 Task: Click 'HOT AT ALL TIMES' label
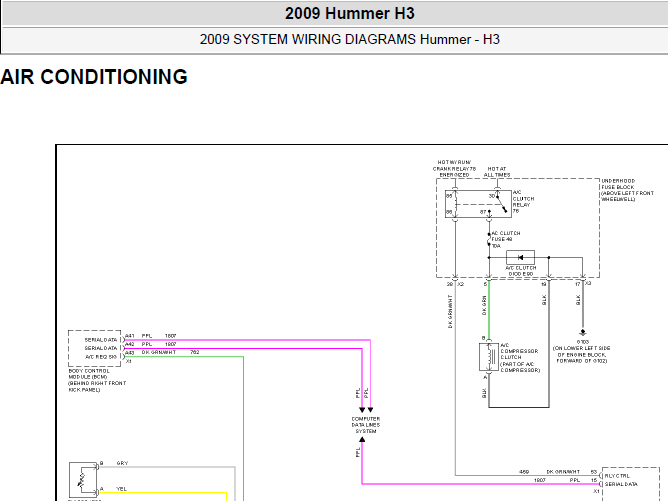coord(497,172)
